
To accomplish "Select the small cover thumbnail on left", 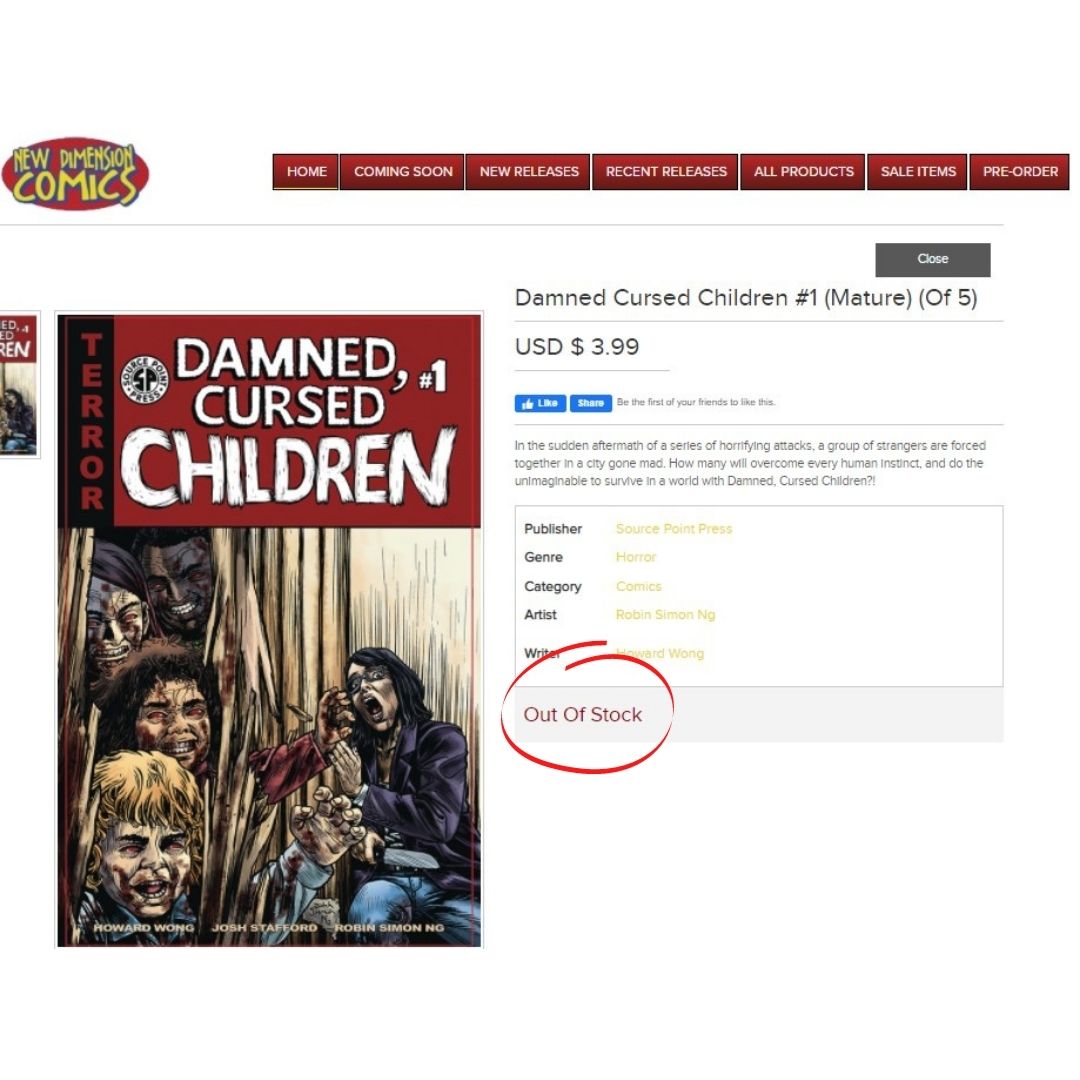I will [18, 384].
